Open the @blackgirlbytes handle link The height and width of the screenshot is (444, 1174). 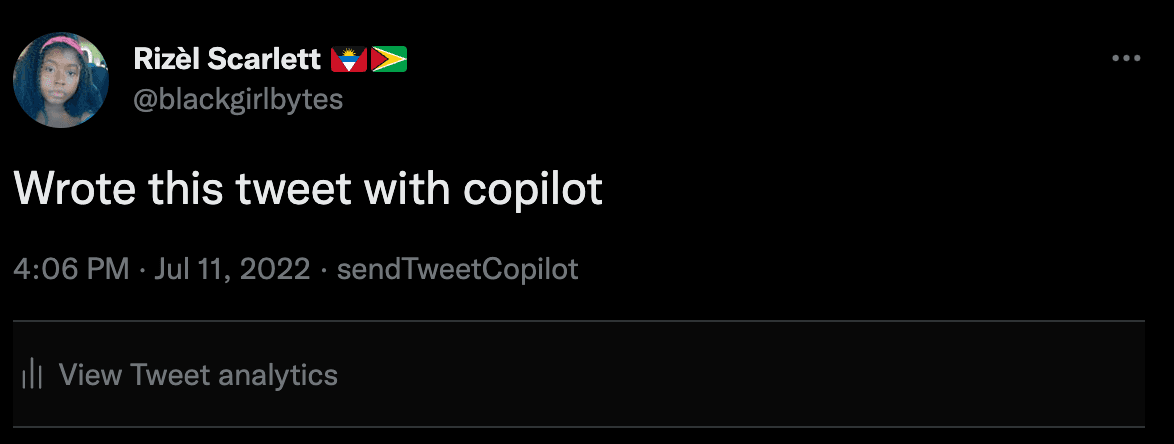238,99
